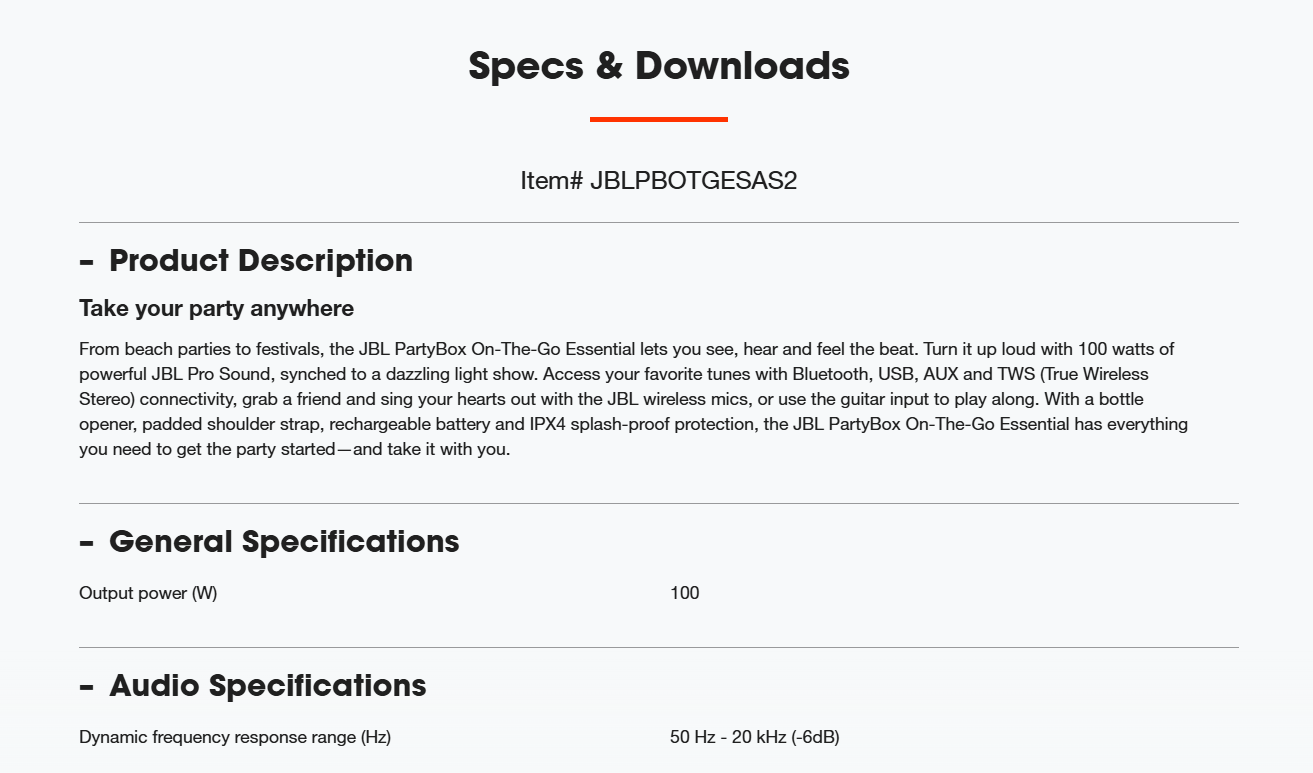This screenshot has height=773, width=1313.
Task: Click the Take your party anywhere subheading
Action: (x=216, y=308)
